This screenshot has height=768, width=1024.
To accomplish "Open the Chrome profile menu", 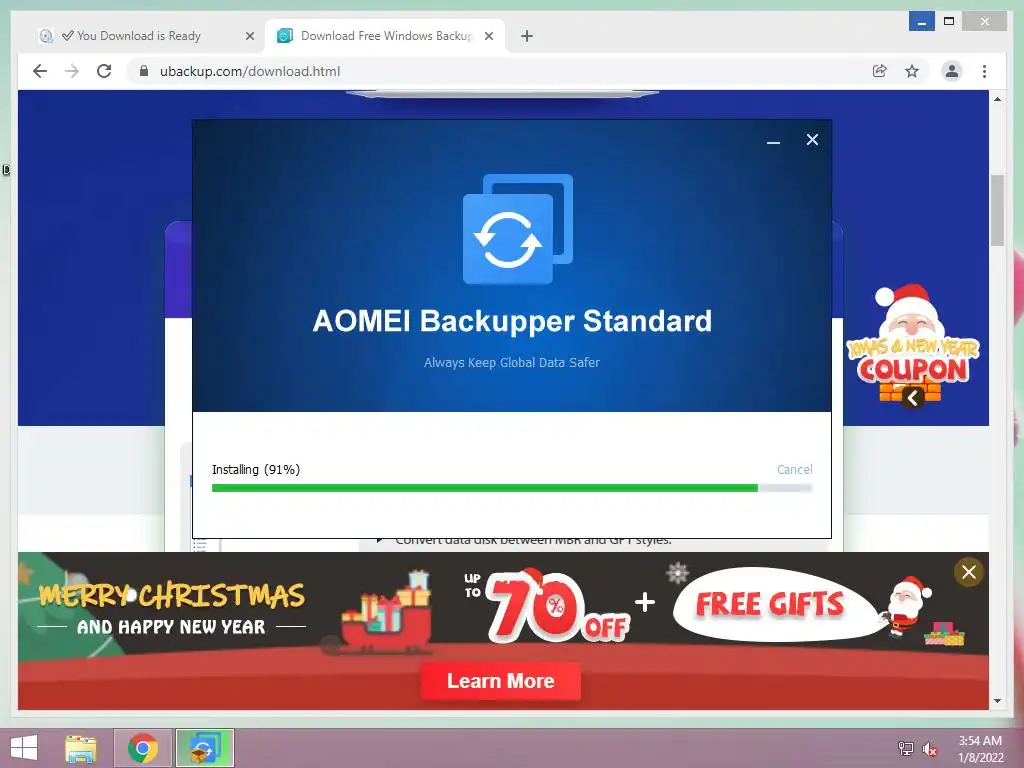I will coord(952,71).
